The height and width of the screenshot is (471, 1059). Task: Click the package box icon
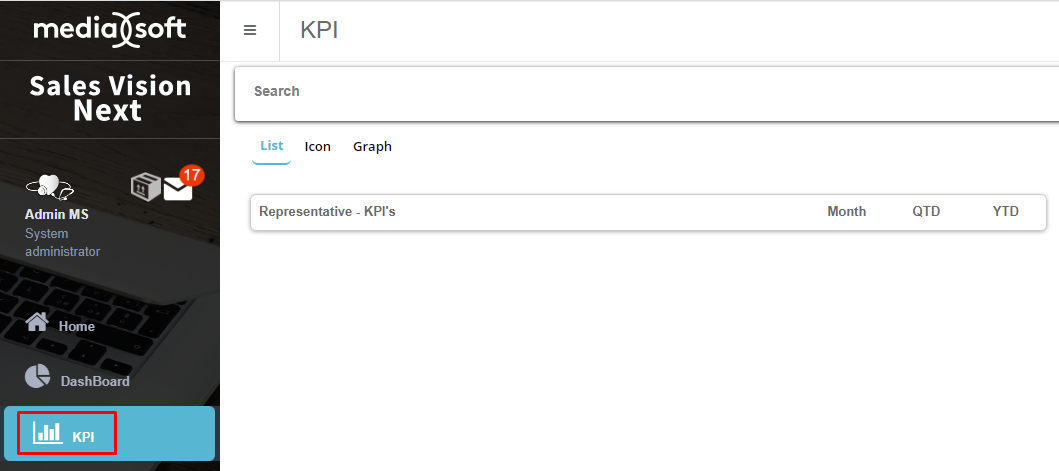tap(146, 186)
